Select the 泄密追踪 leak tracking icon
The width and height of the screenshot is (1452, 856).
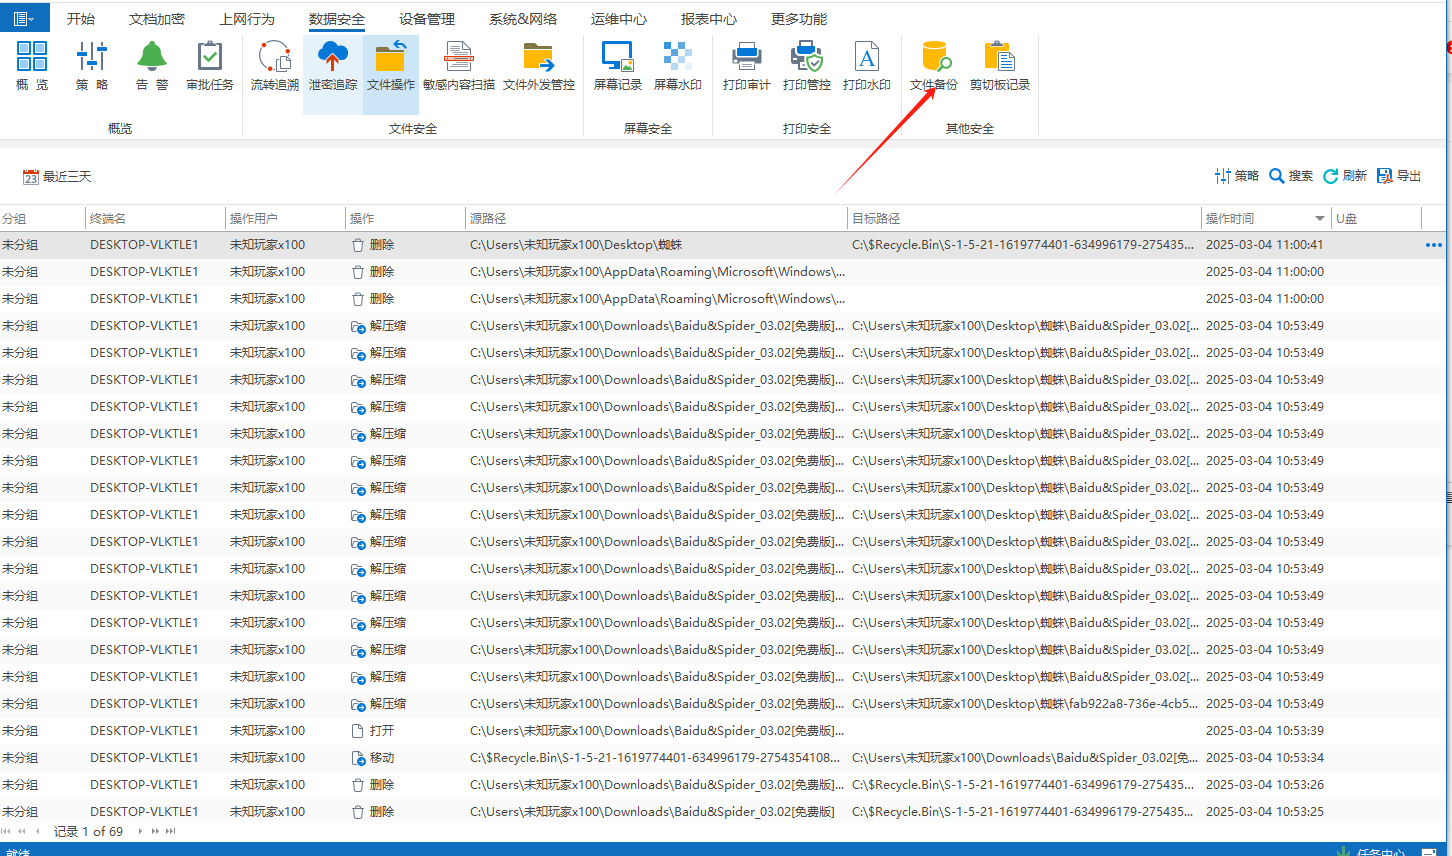[332, 66]
